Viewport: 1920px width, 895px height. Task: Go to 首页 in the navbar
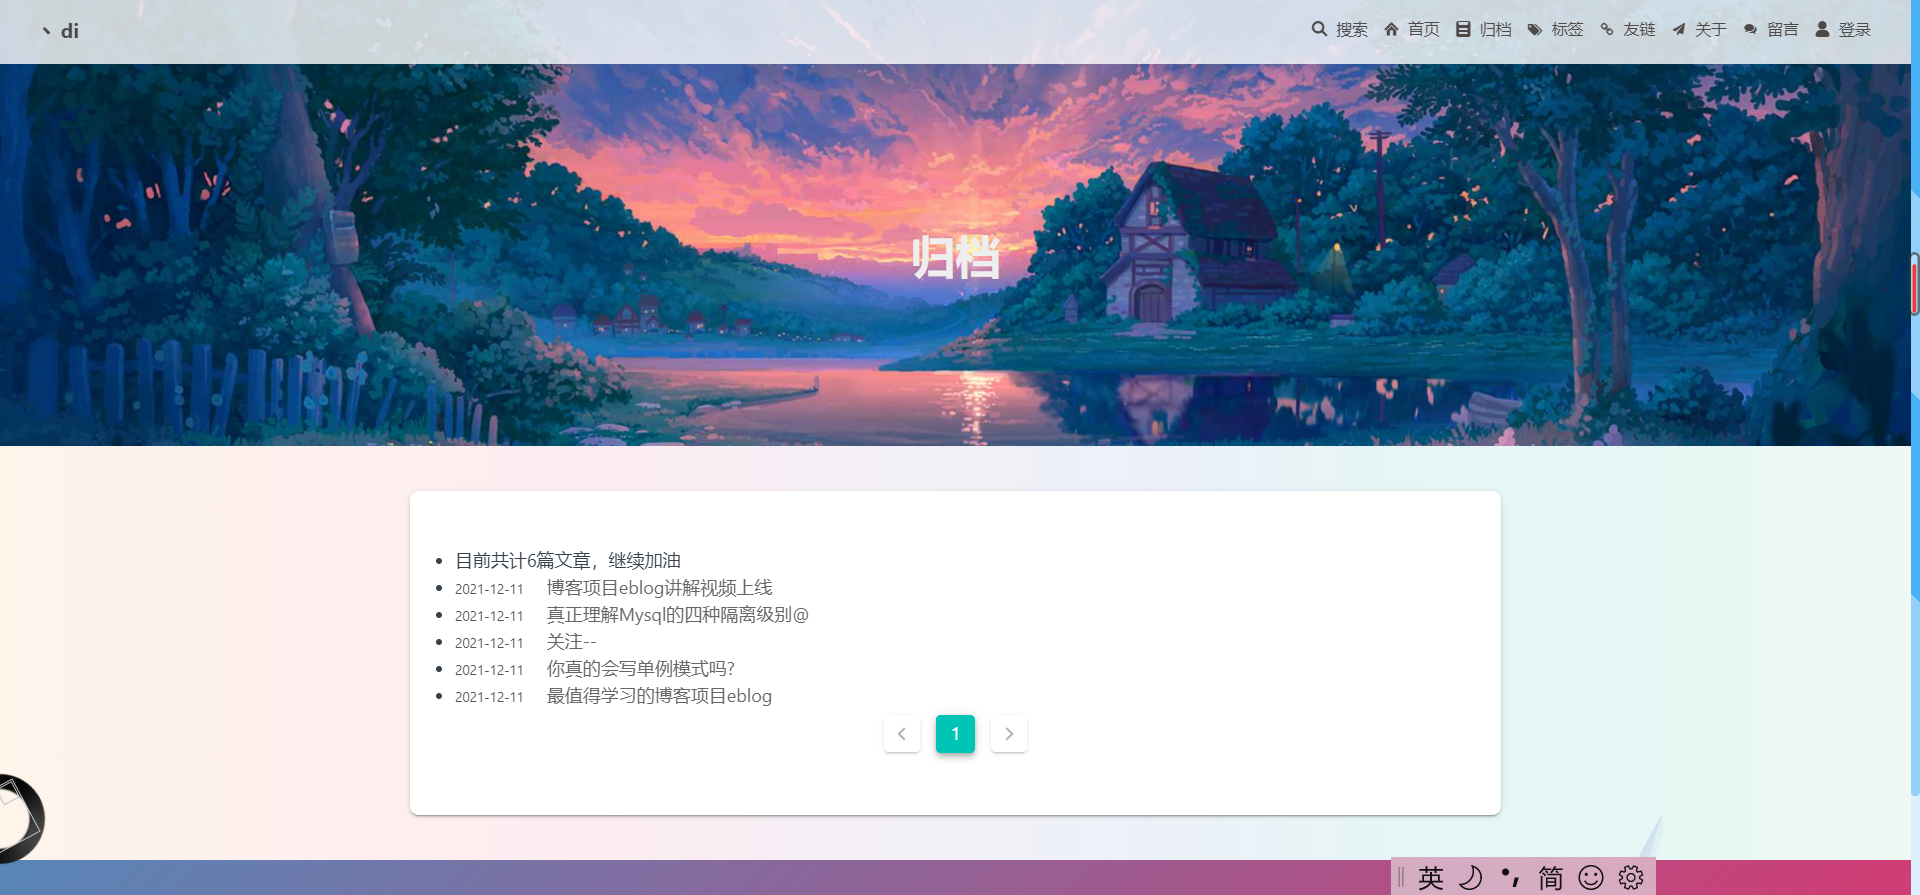pos(1424,30)
